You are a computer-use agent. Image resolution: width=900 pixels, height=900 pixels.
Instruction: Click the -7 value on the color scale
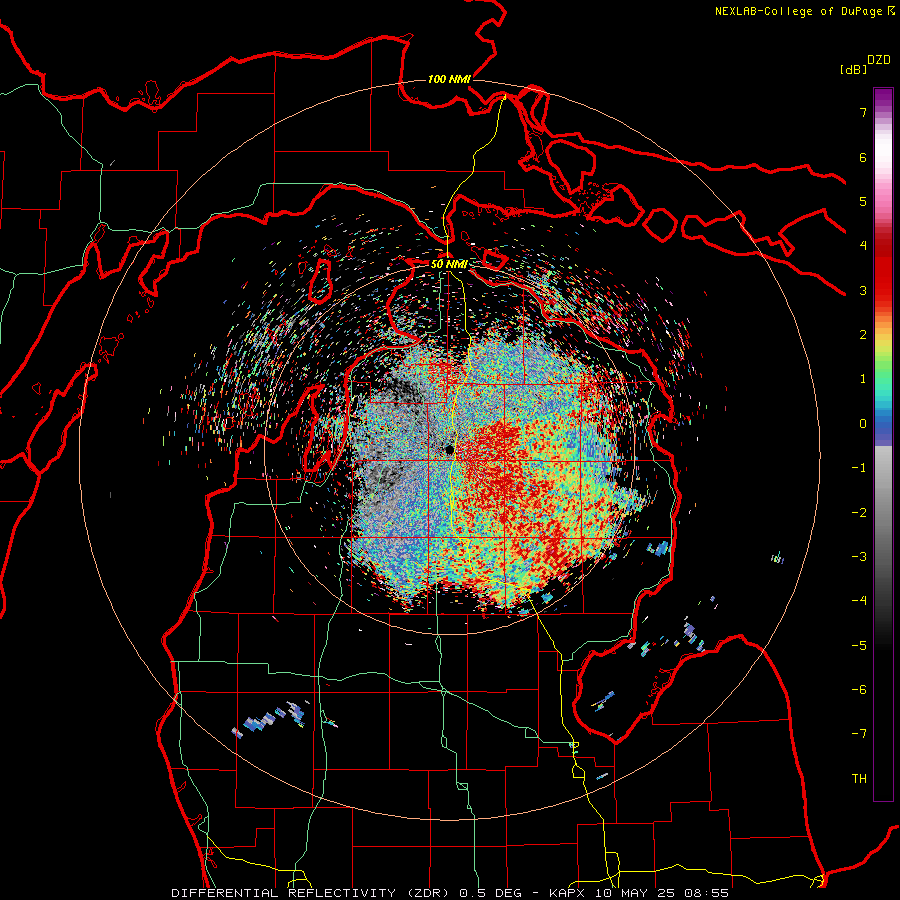point(859,734)
